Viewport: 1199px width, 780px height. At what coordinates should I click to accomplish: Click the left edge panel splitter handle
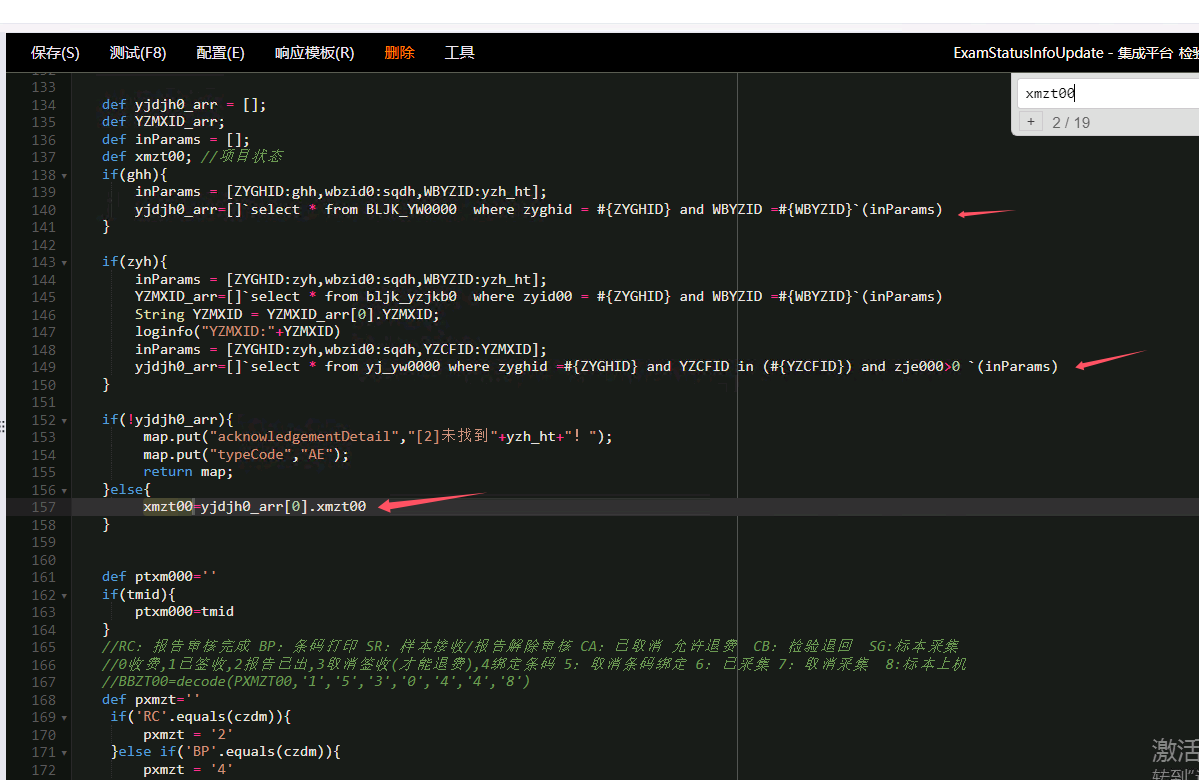tap(3, 426)
